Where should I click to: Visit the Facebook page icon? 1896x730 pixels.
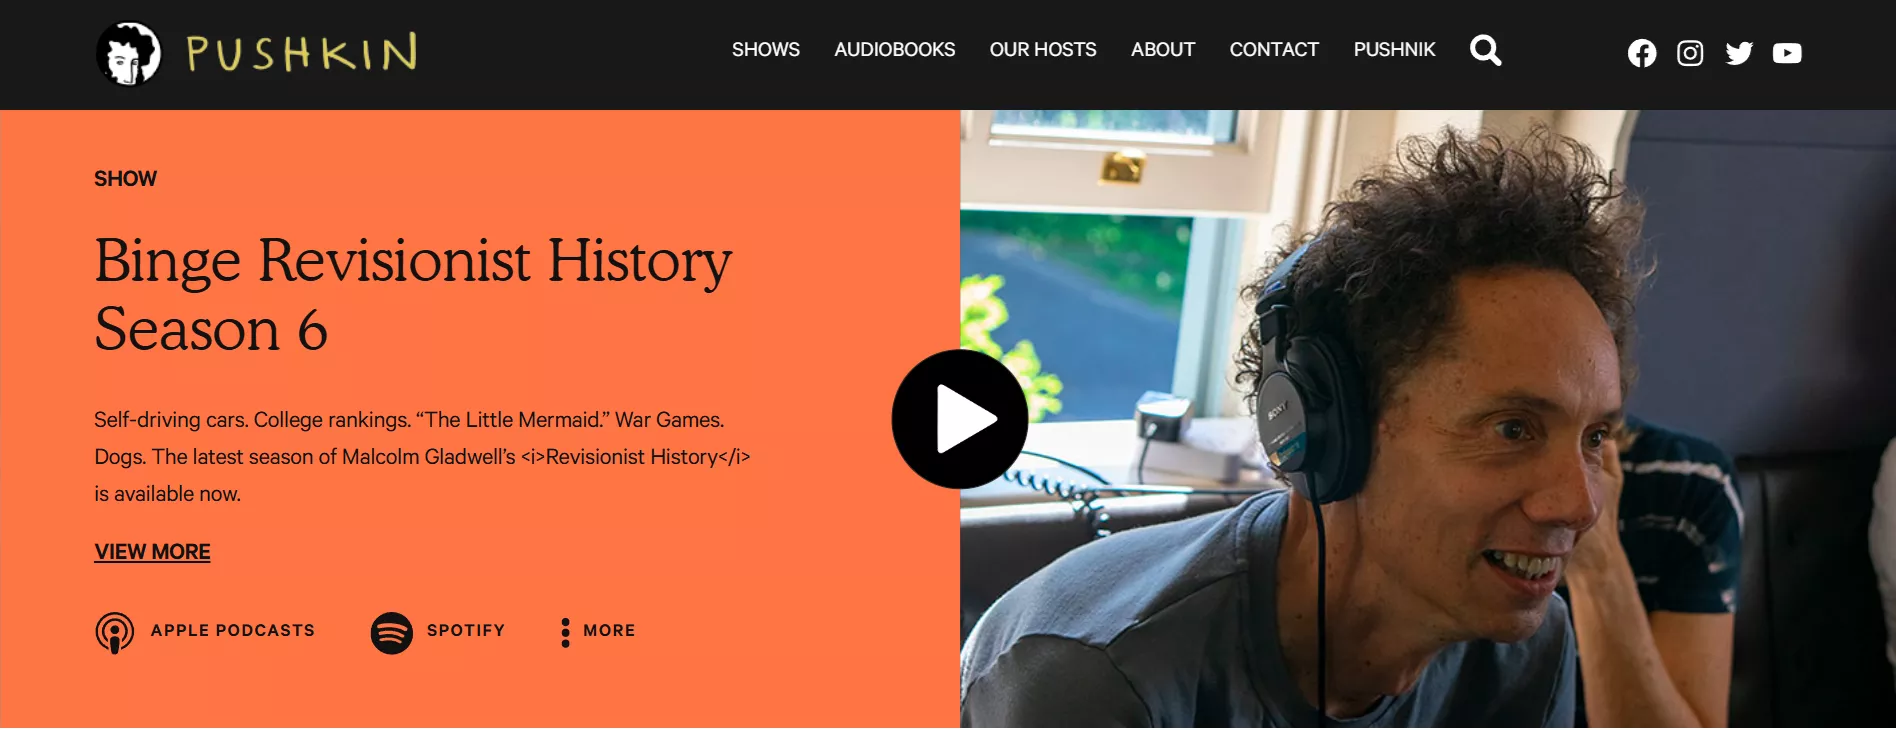coord(1642,53)
